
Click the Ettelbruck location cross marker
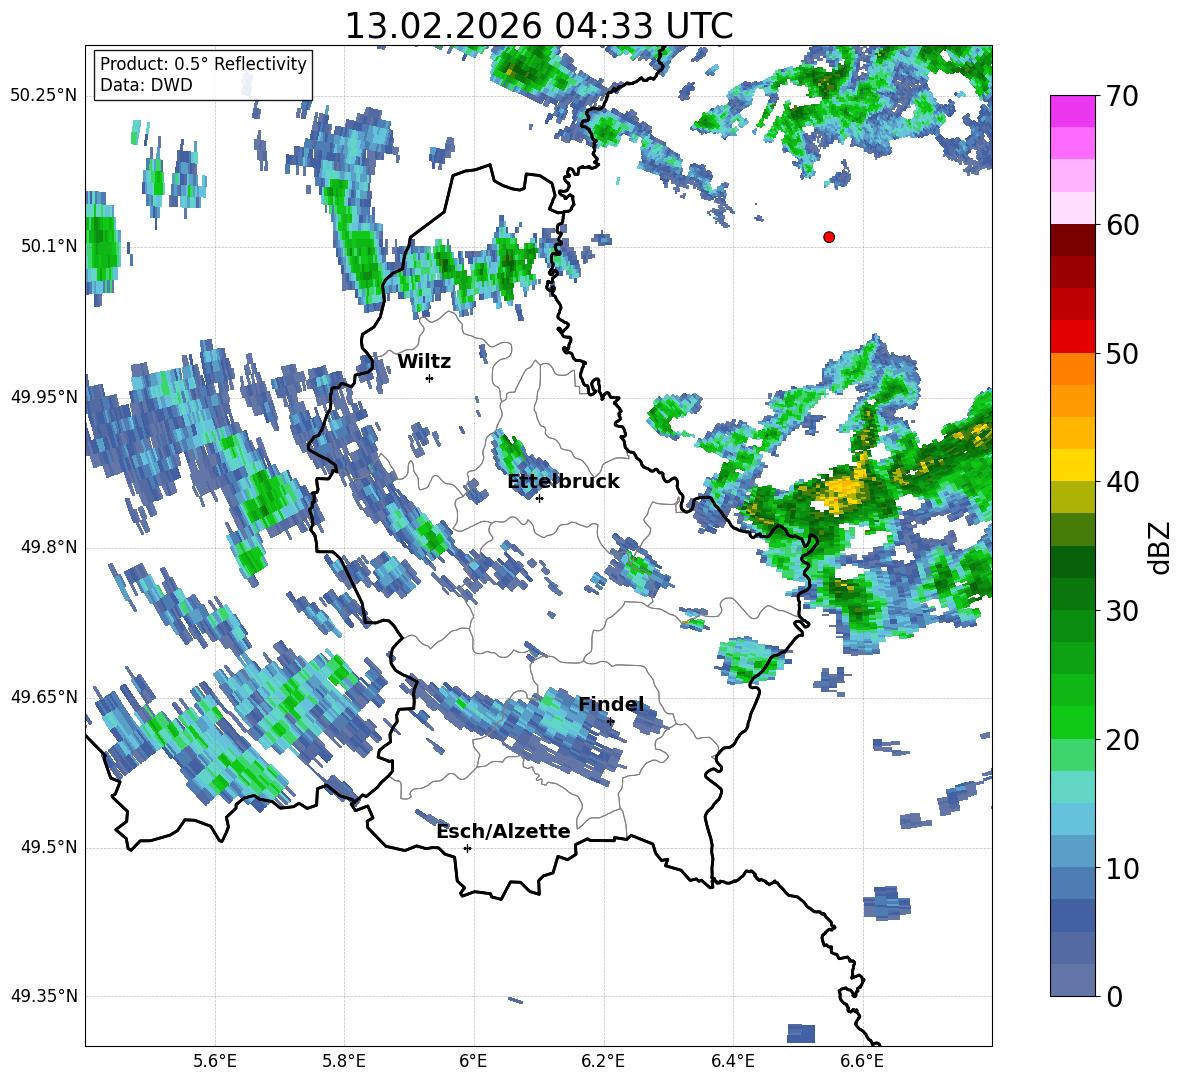(x=539, y=498)
